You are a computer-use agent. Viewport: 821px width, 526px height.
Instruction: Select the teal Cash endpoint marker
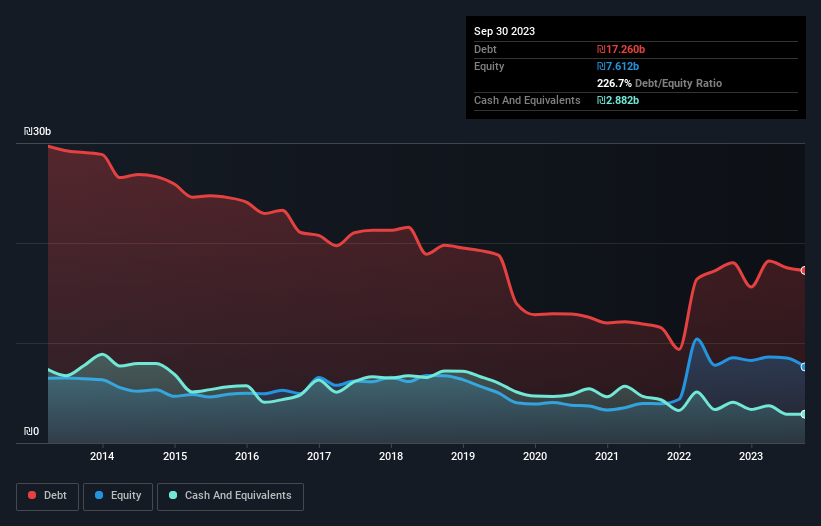pyautogui.click(x=804, y=414)
